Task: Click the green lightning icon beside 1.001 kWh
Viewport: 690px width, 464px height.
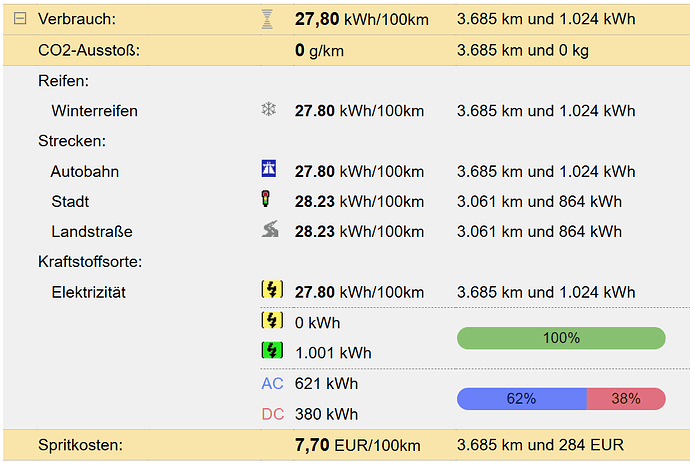Action: pos(271,351)
